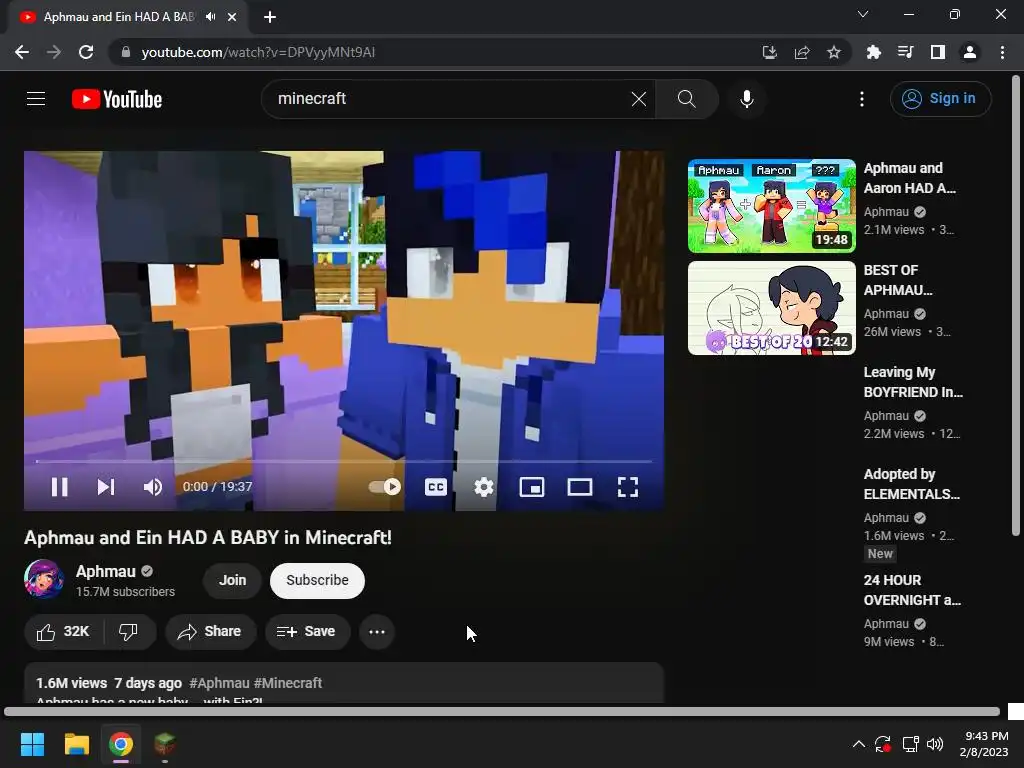Open tab search chevron dropdown

pos(863,14)
